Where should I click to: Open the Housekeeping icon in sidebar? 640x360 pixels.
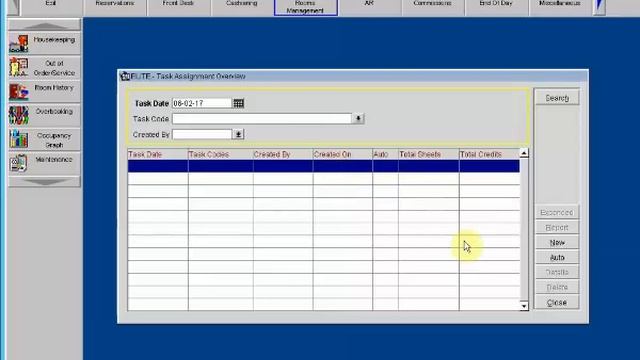coord(19,43)
